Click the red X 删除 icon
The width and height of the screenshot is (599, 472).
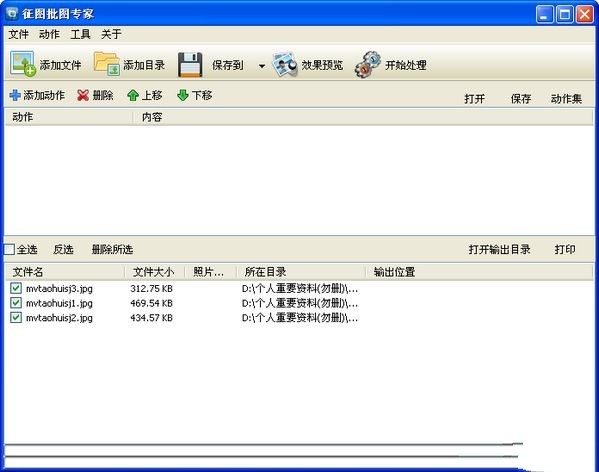click(83, 95)
